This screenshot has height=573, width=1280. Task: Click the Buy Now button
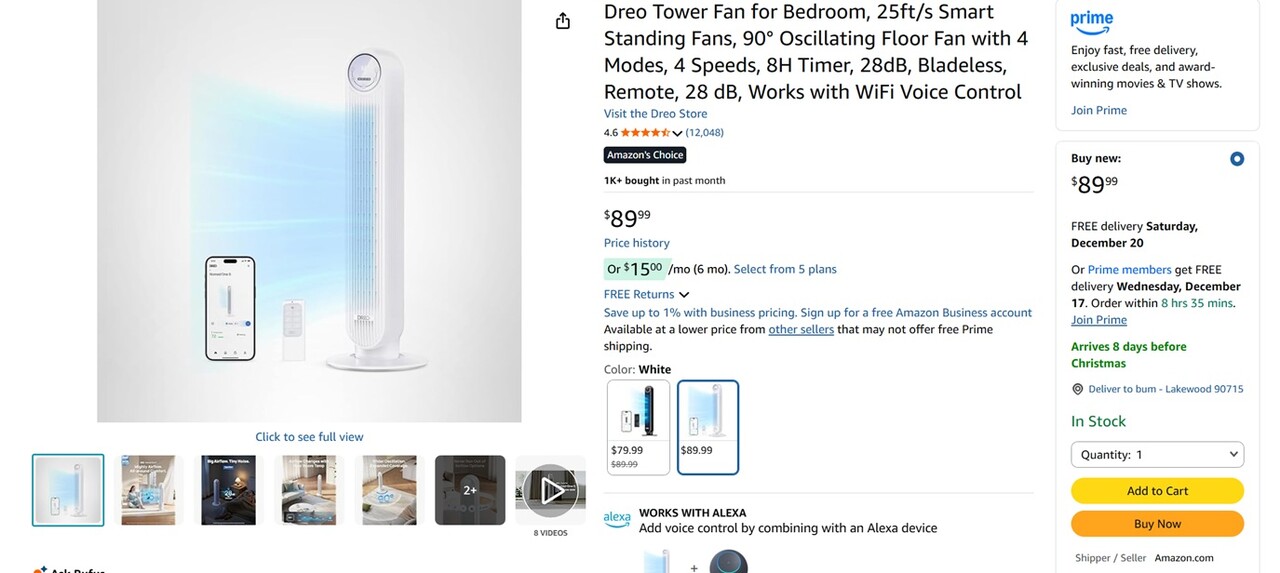tap(1157, 524)
